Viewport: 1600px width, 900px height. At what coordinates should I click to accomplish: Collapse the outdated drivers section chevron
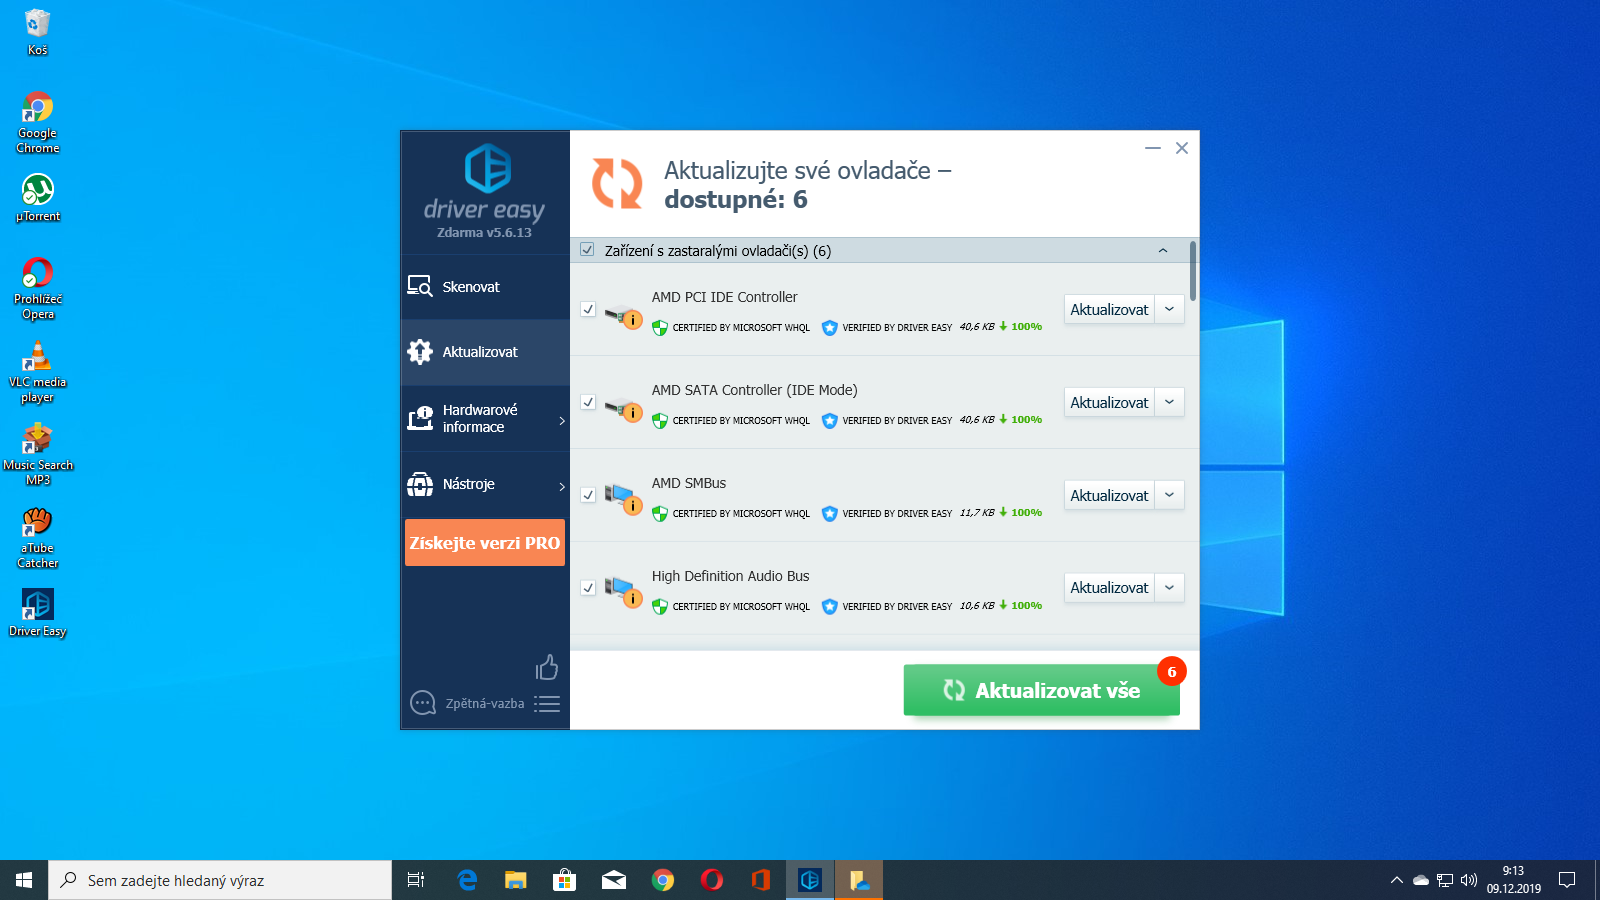pyautogui.click(x=1163, y=250)
